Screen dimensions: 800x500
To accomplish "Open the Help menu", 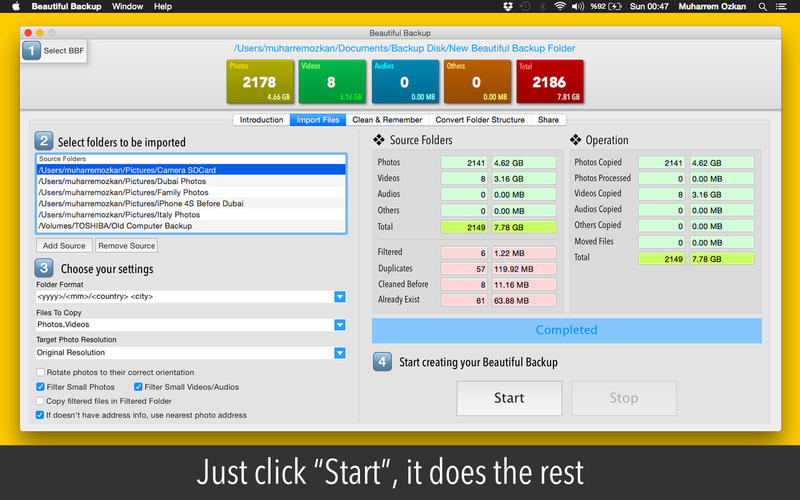I will (x=163, y=7).
